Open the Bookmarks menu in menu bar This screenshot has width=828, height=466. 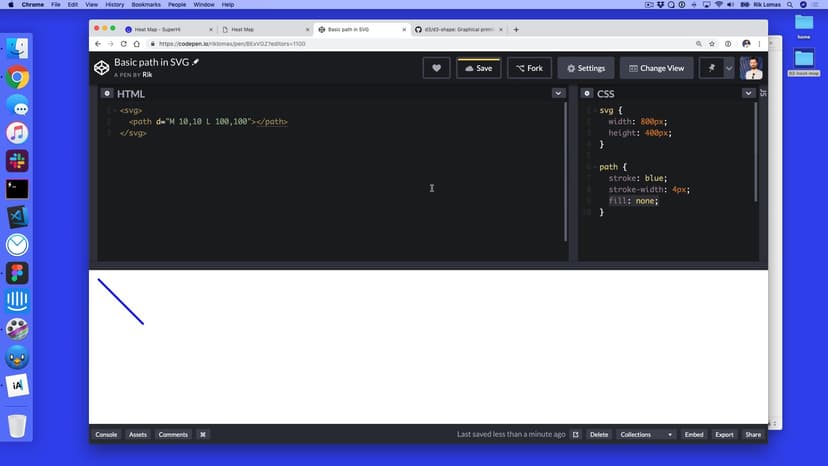pos(145,5)
